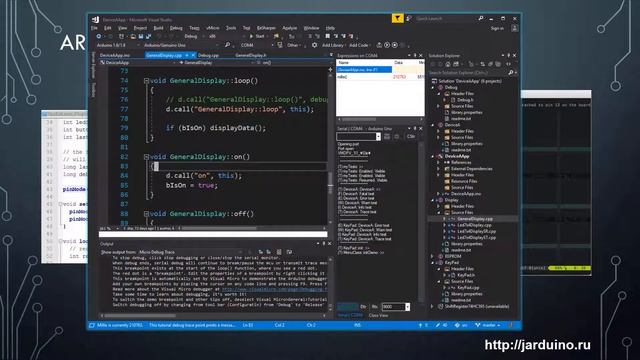Switch to the GeneralDisplay.h tab
The image size is (640, 360).
(251, 55)
